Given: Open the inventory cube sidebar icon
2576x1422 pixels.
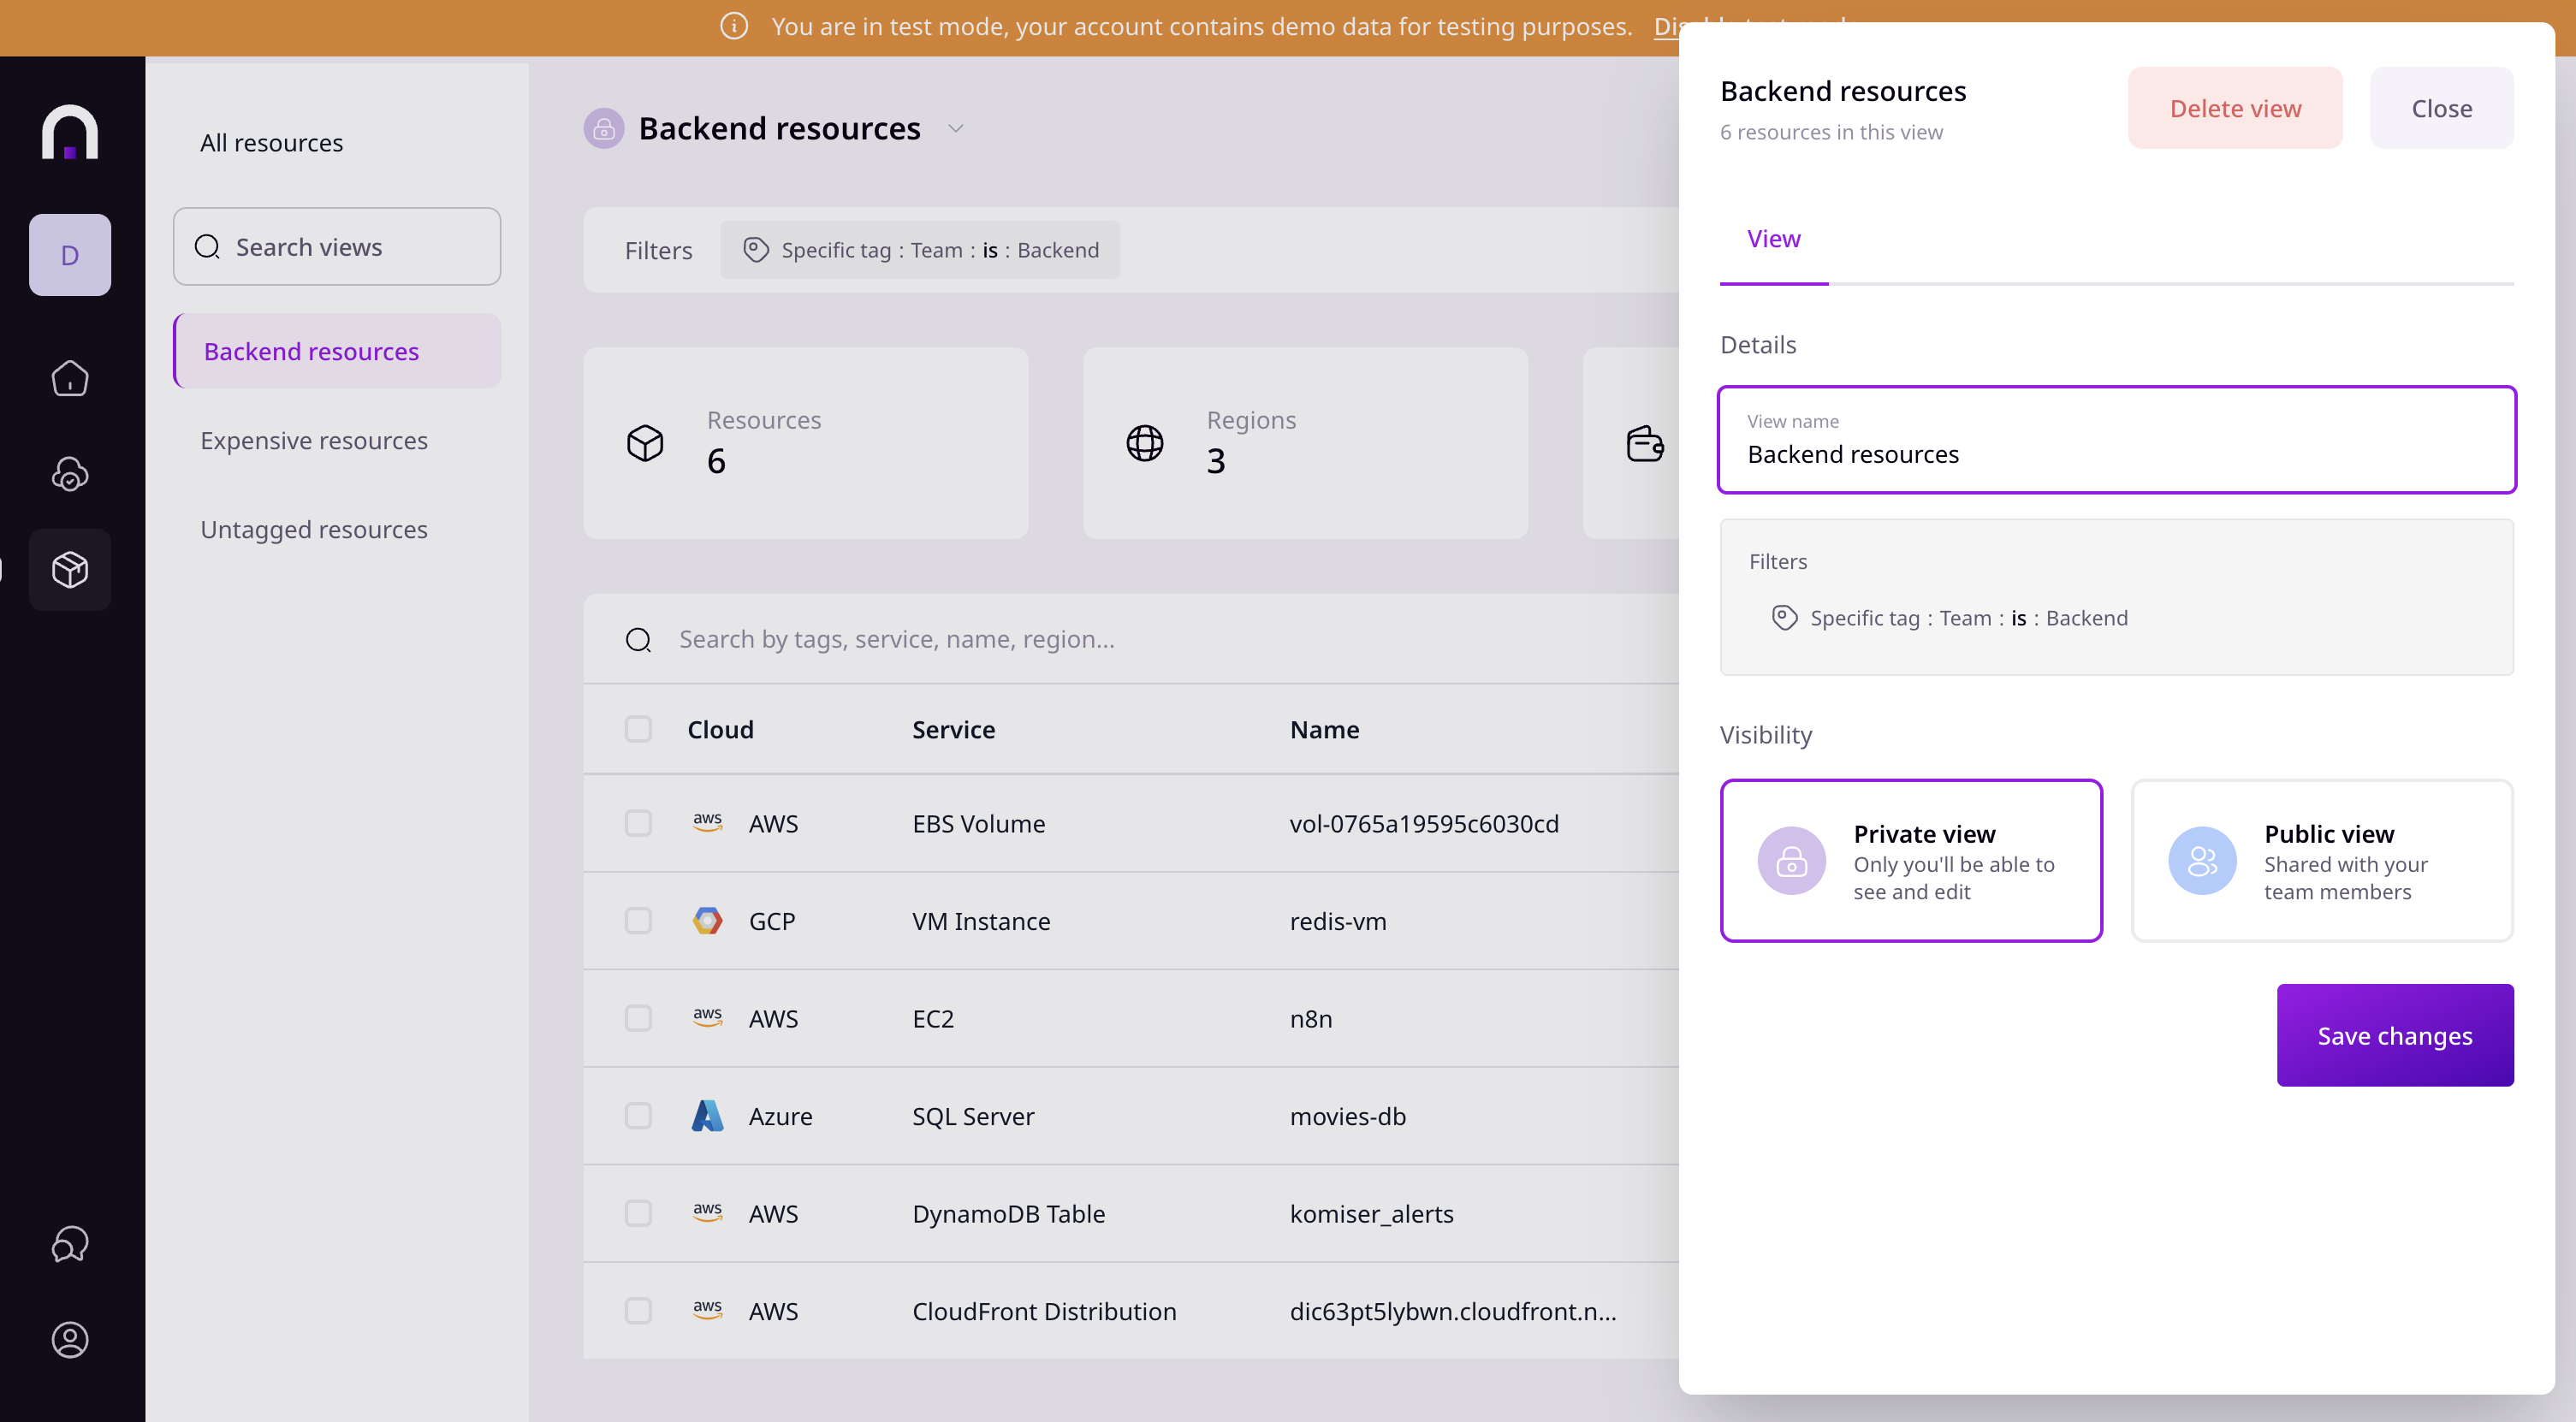Looking at the screenshot, I should click(69, 570).
